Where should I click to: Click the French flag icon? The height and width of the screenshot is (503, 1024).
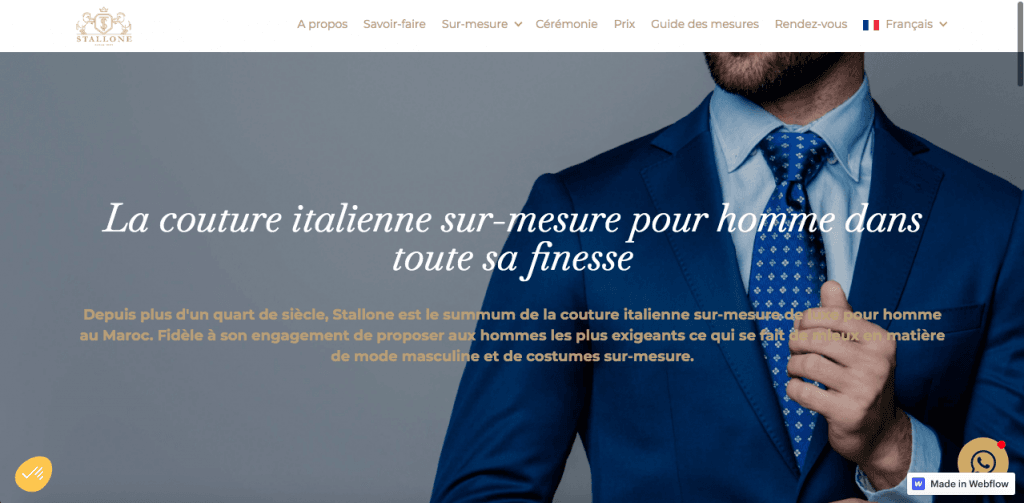click(x=871, y=25)
